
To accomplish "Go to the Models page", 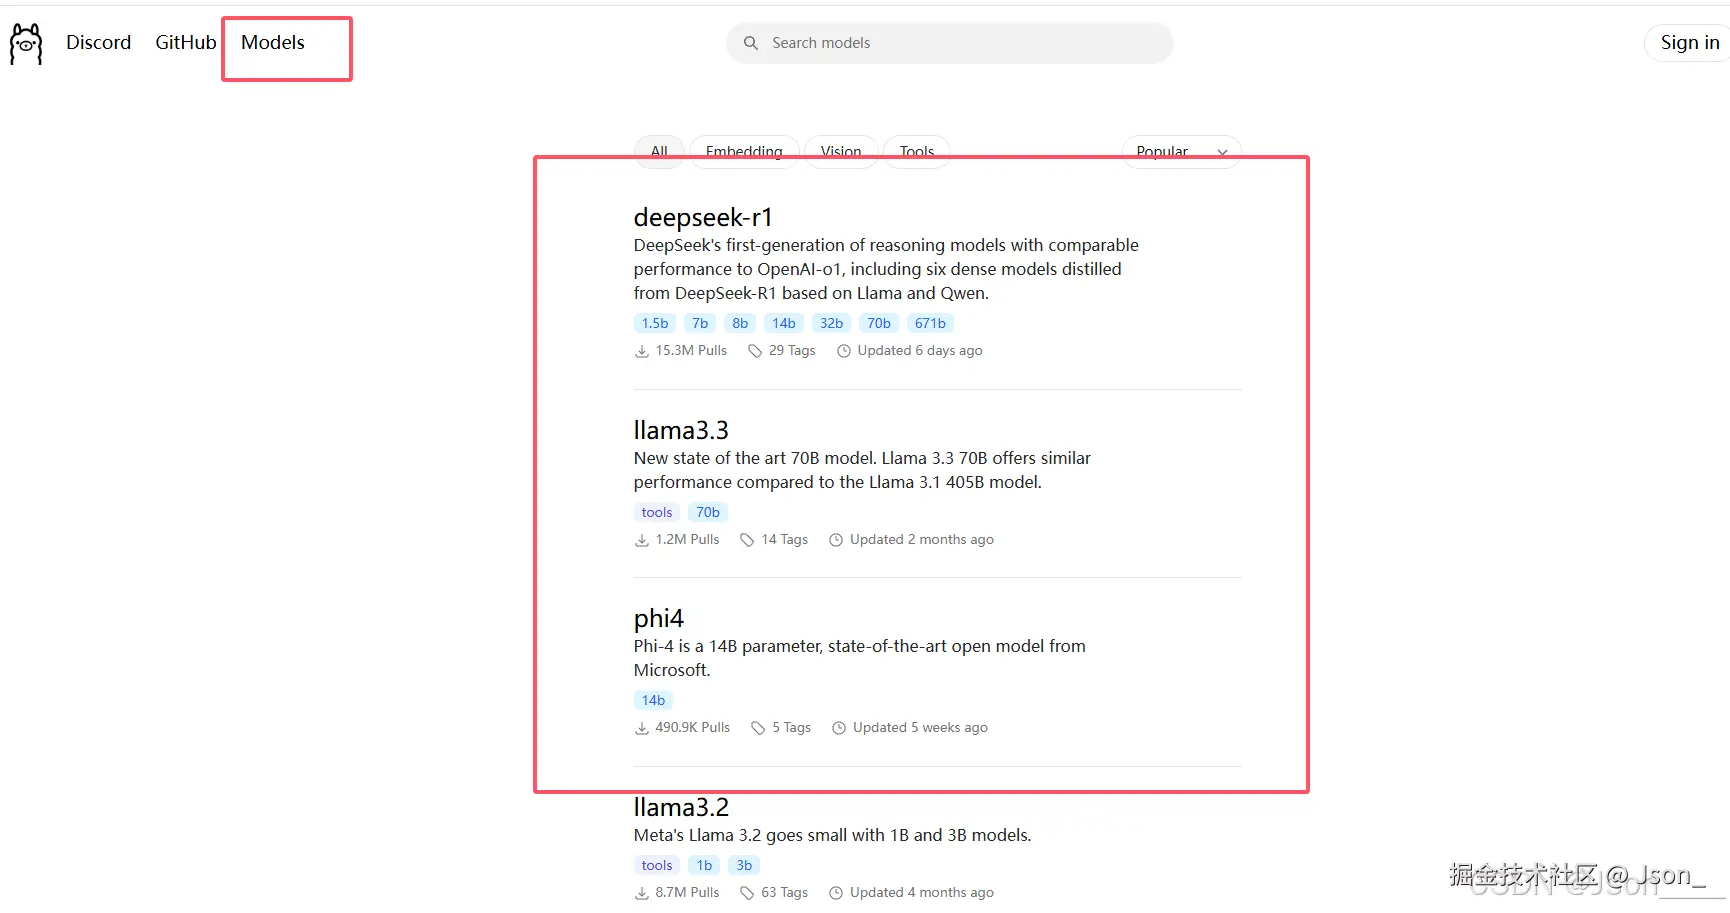I will [273, 42].
